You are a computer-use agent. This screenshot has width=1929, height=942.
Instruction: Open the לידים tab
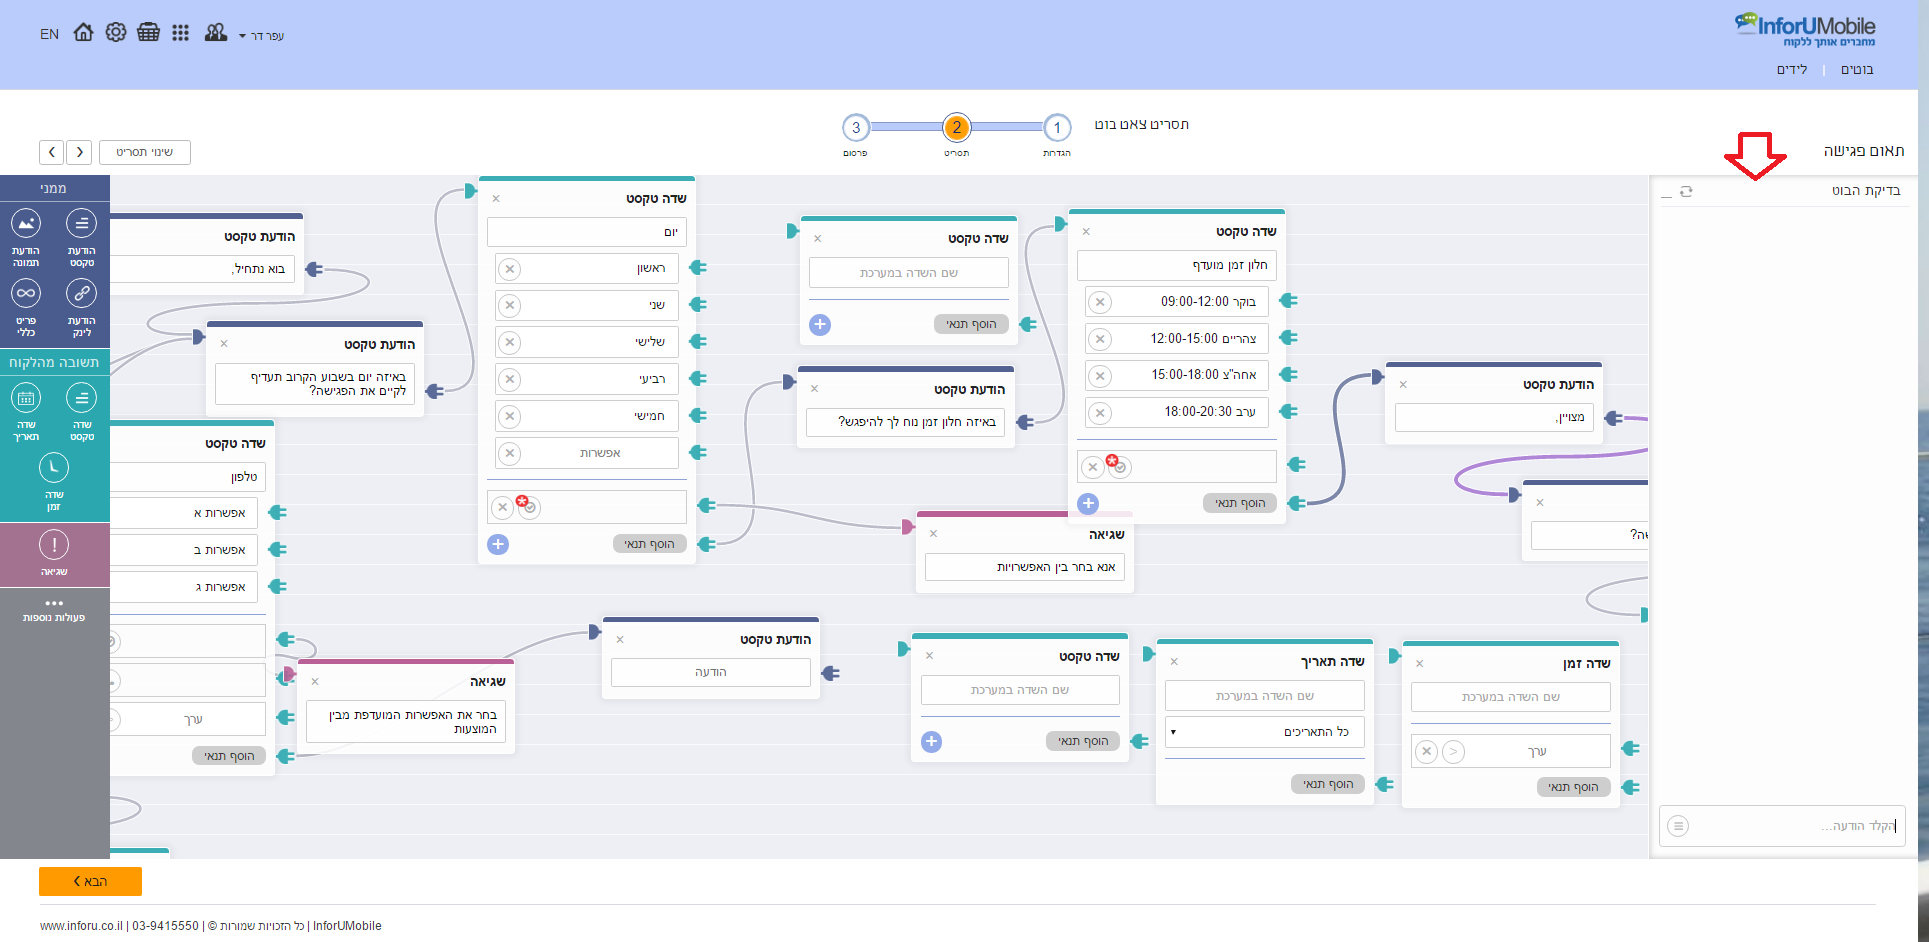tap(1792, 69)
